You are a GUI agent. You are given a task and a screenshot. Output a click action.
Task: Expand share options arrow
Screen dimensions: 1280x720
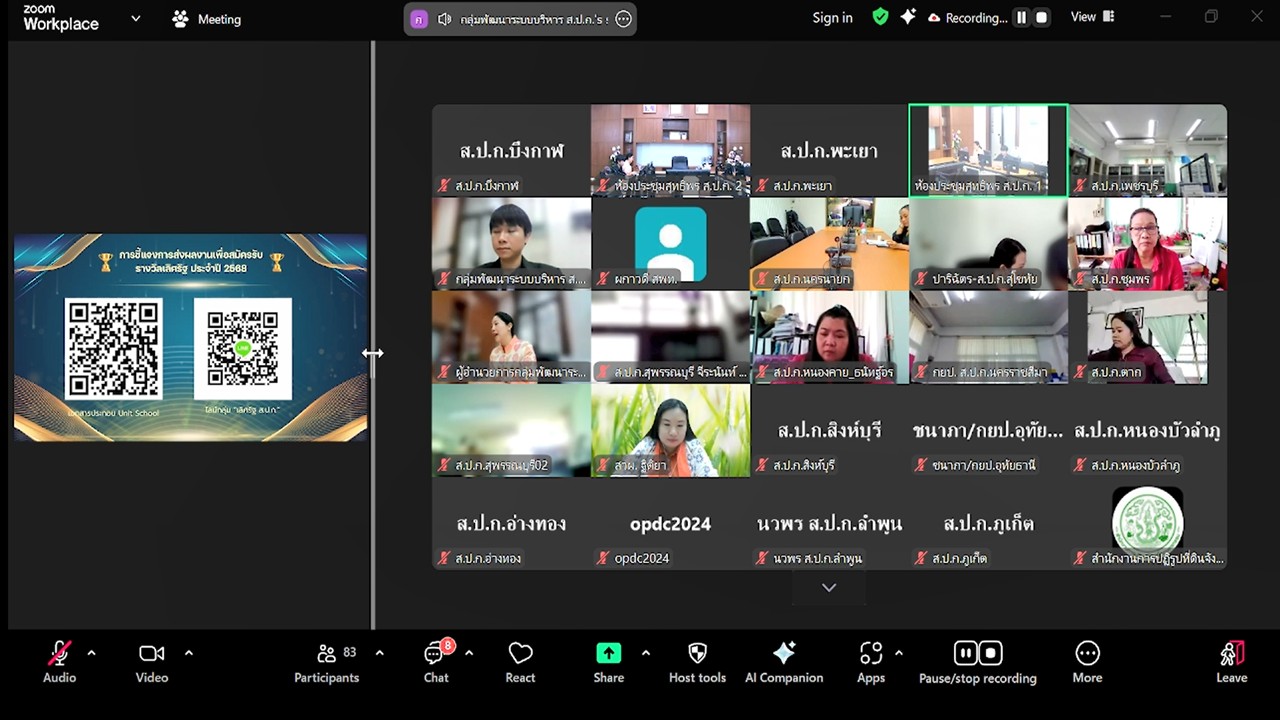tap(645, 653)
